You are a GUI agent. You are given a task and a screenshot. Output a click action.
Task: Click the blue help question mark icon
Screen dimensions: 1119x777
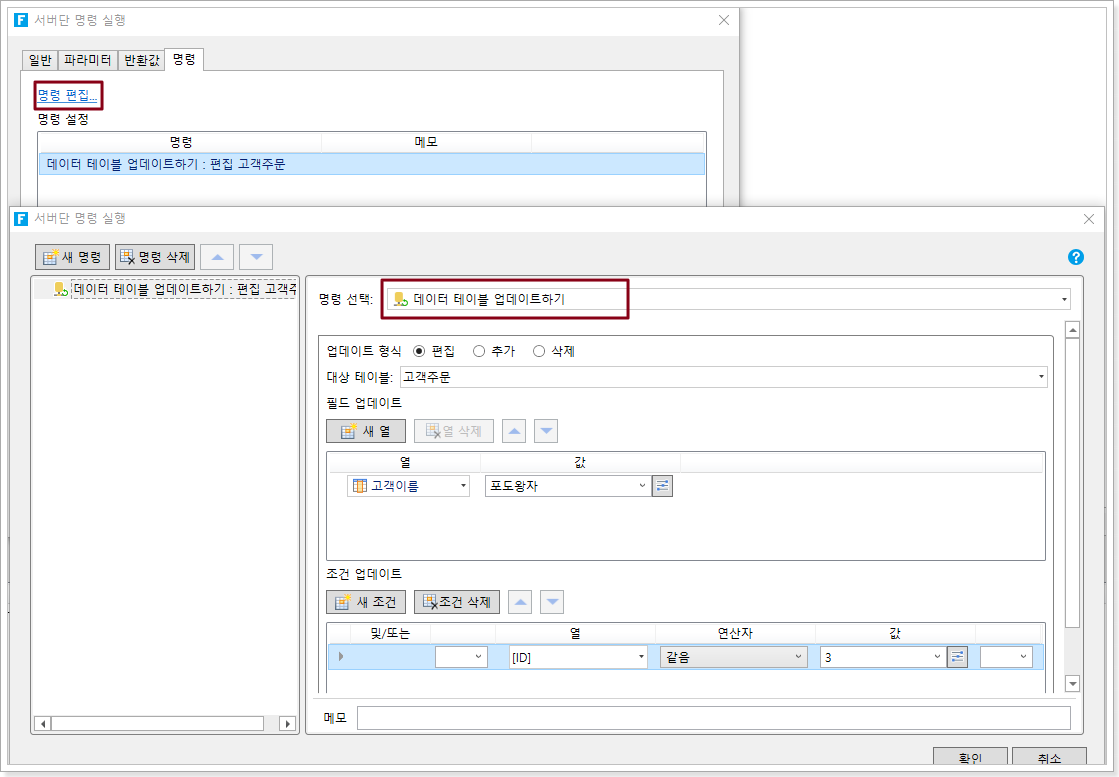[1076, 257]
